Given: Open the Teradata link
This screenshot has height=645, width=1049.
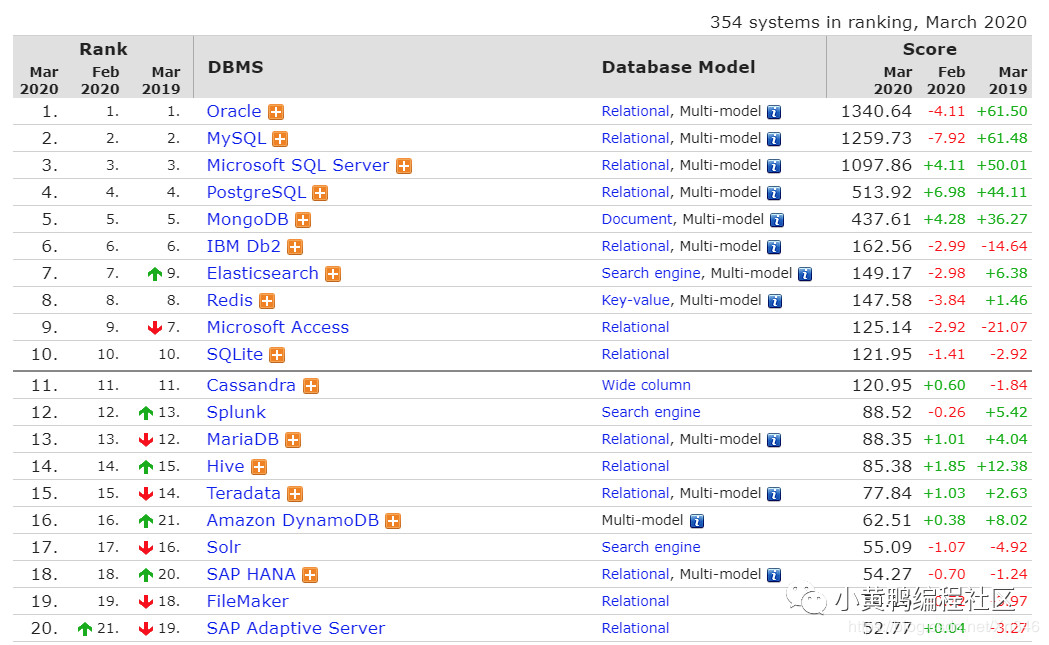Looking at the screenshot, I should point(244,493).
